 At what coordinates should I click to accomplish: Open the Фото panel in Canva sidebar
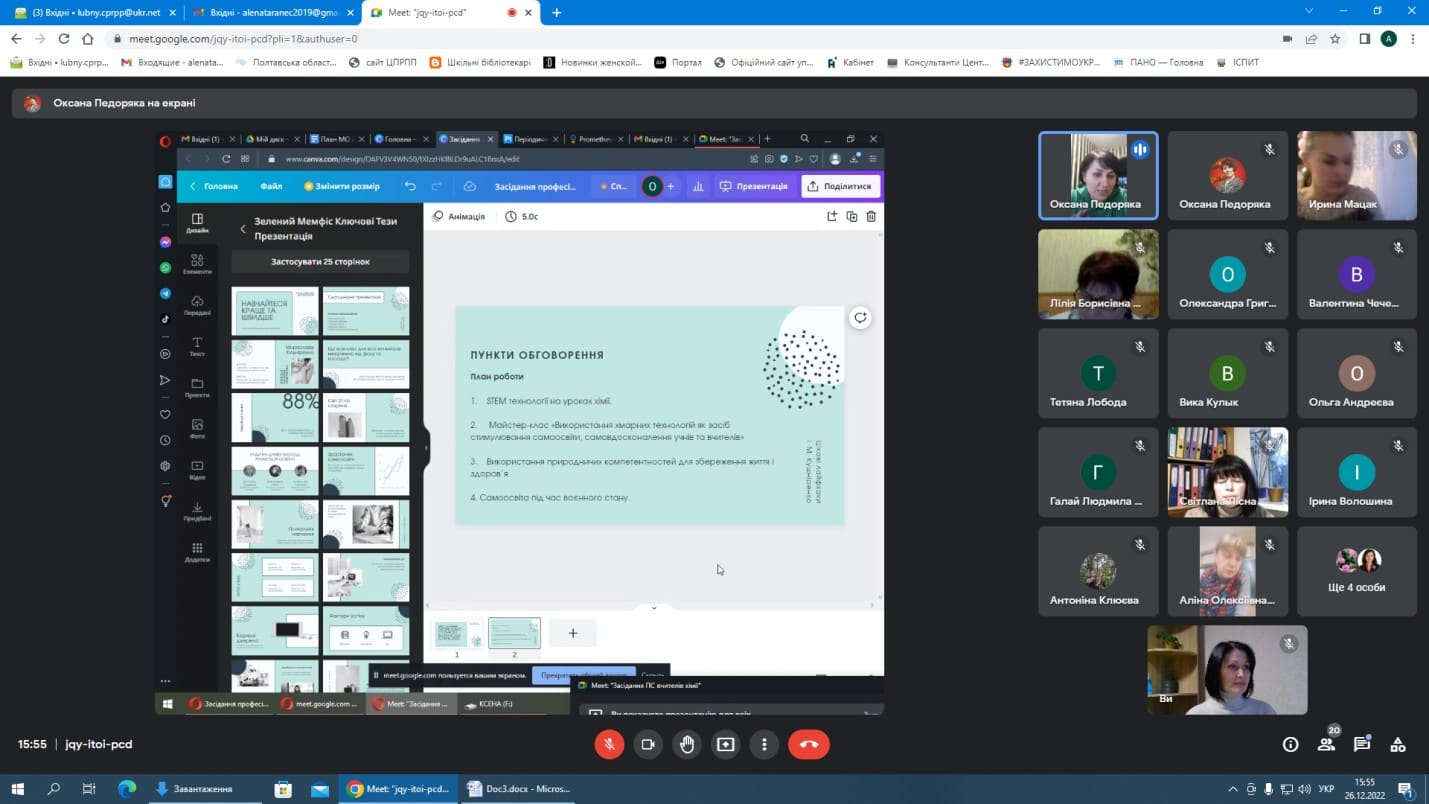197,429
